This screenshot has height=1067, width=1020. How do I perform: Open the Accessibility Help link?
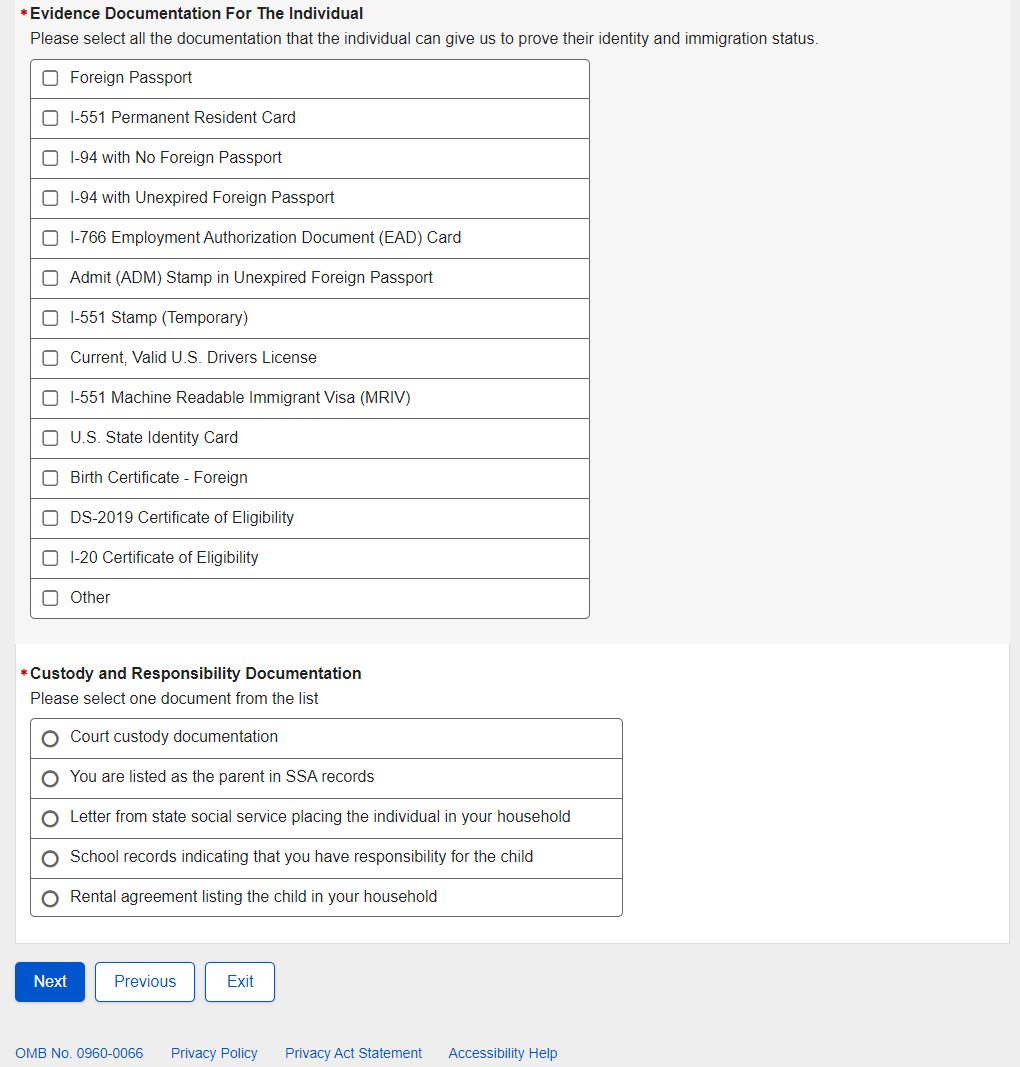502,1053
